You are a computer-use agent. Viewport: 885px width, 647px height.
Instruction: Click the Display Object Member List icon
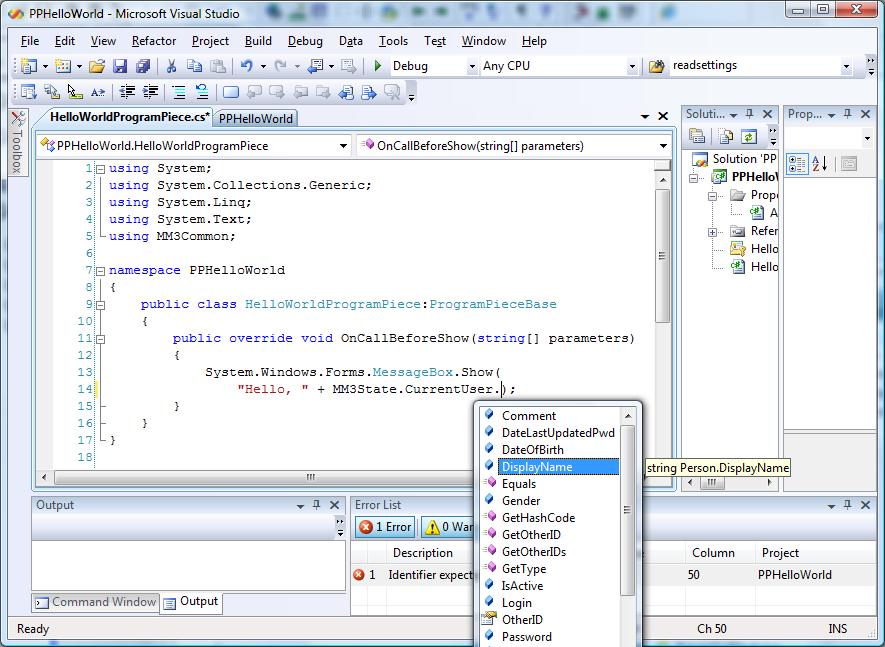point(28,91)
